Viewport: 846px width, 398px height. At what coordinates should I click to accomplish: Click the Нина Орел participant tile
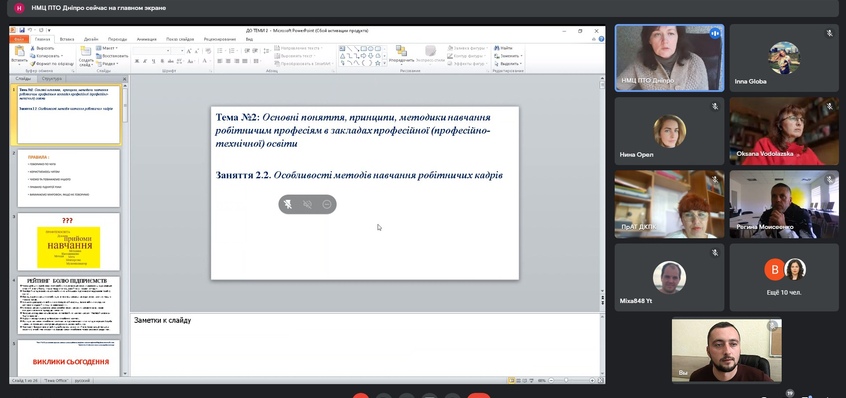coord(670,131)
